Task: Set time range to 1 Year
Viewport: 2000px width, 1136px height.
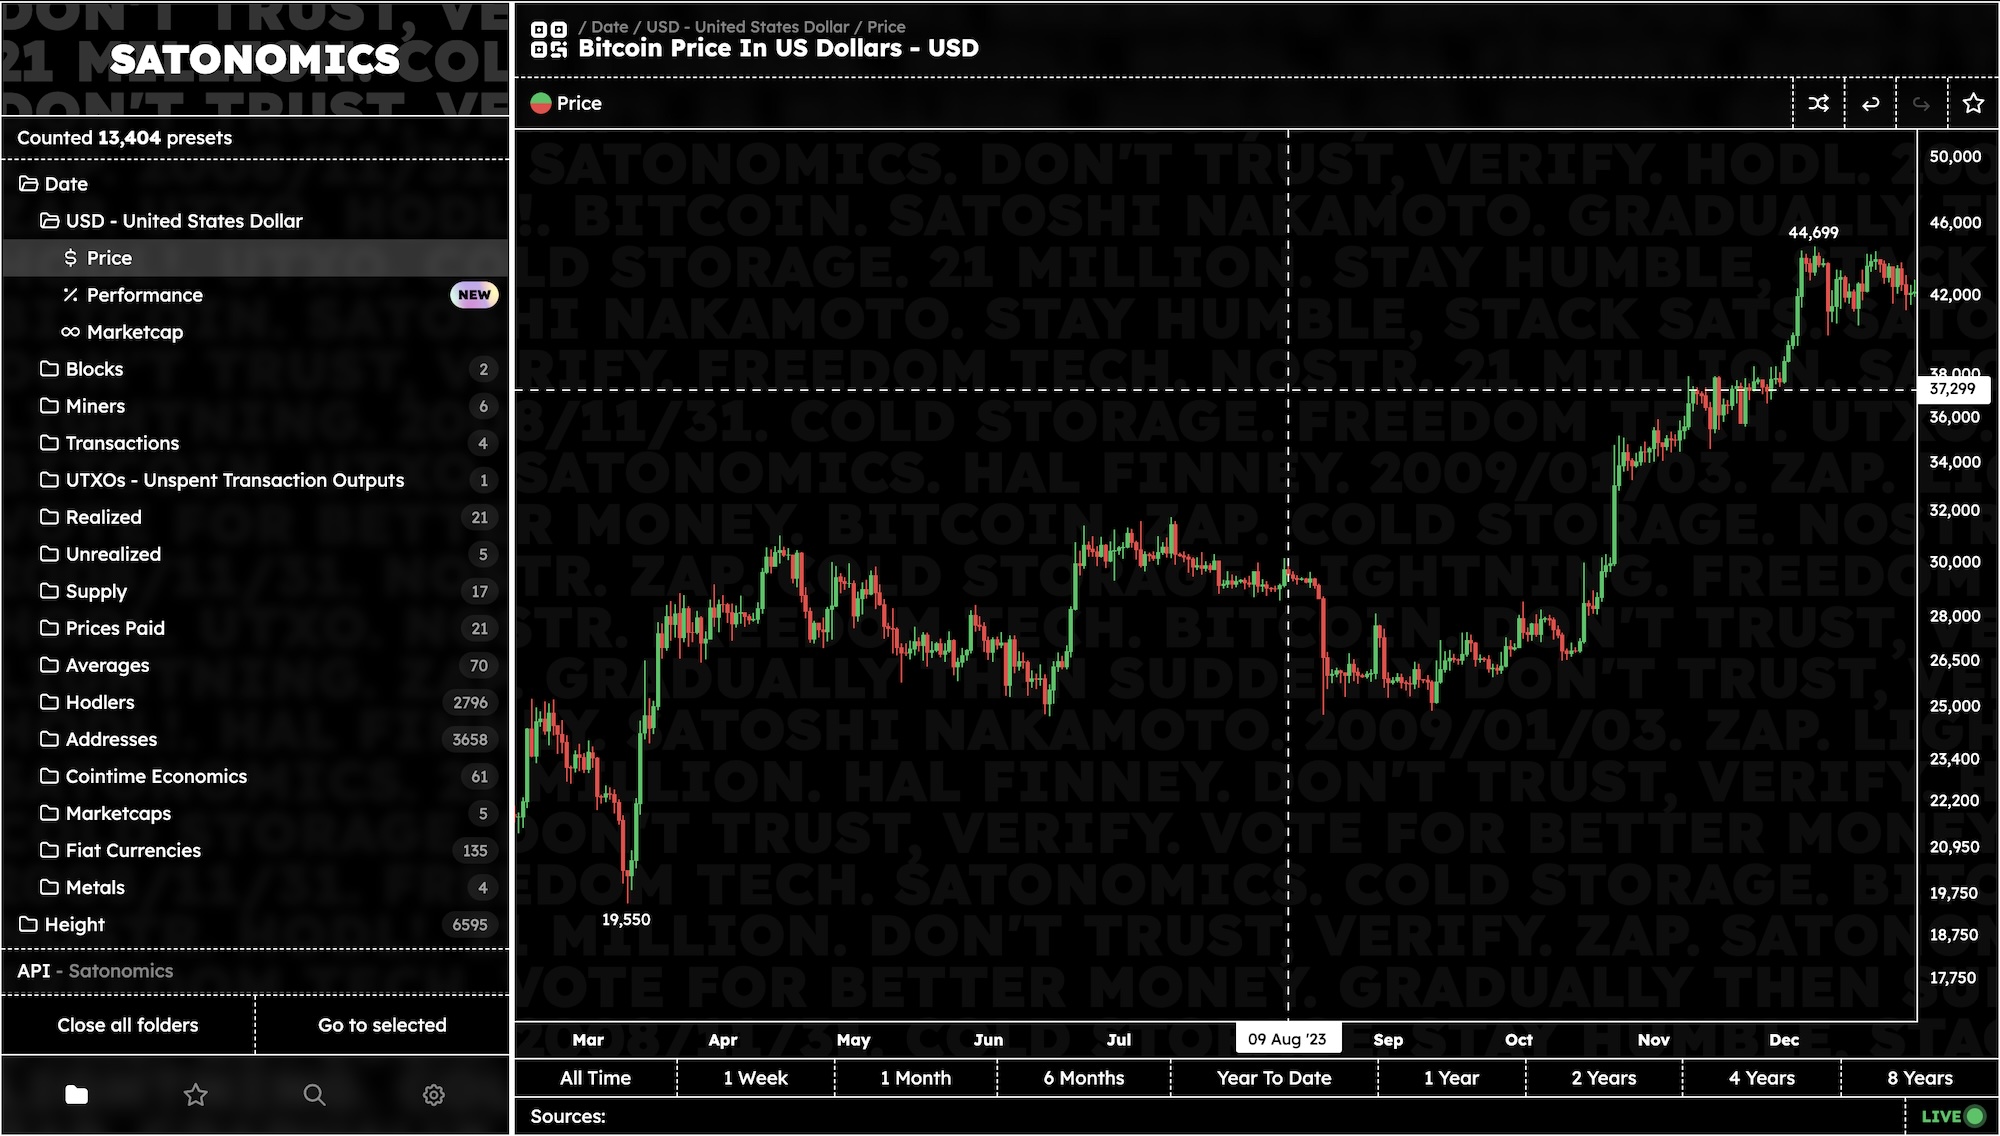Action: [x=1452, y=1078]
